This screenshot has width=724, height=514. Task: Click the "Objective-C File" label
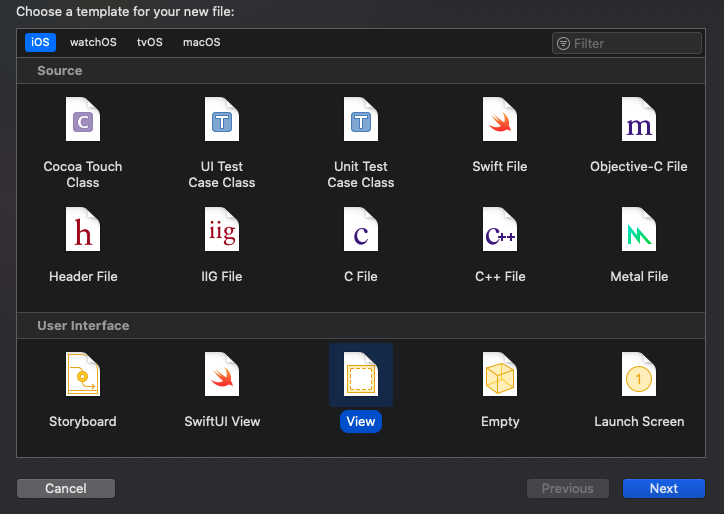pyautogui.click(x=639, y=167)
